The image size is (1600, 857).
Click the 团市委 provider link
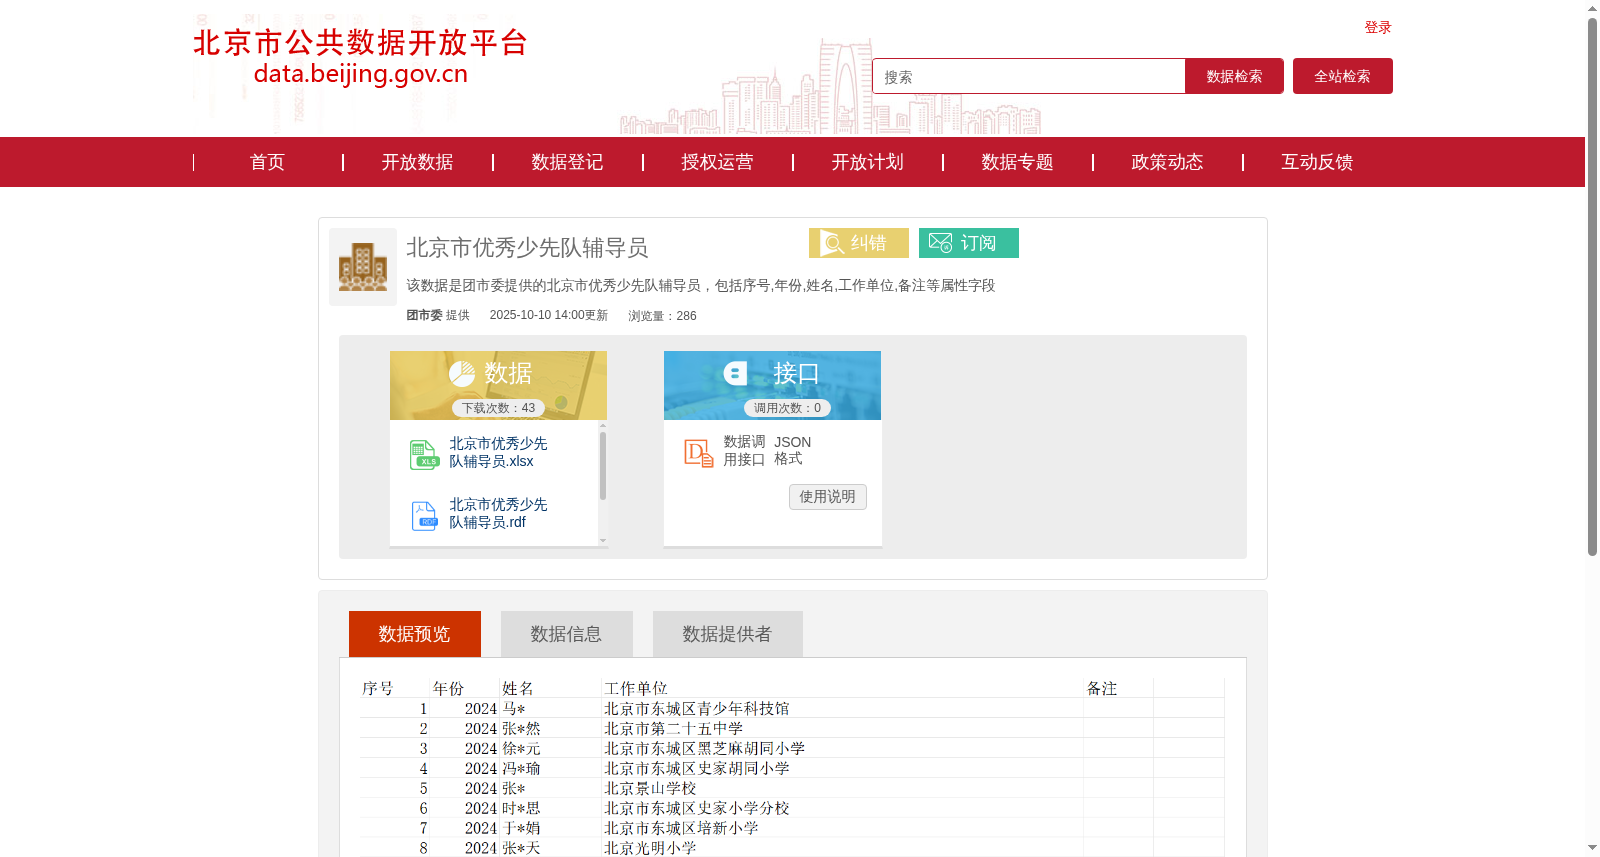coord(424,315)
